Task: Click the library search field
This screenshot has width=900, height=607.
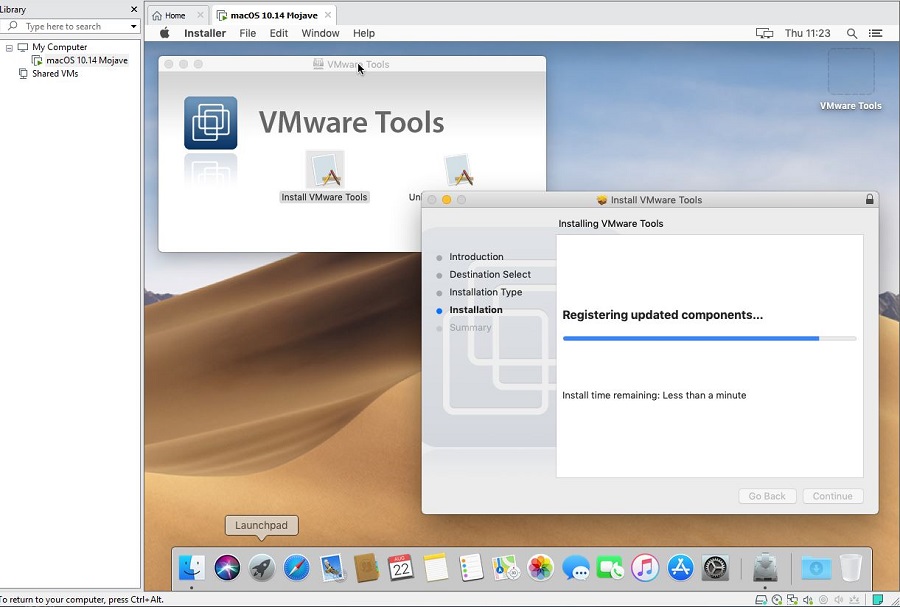Action: tap(69, 26)
